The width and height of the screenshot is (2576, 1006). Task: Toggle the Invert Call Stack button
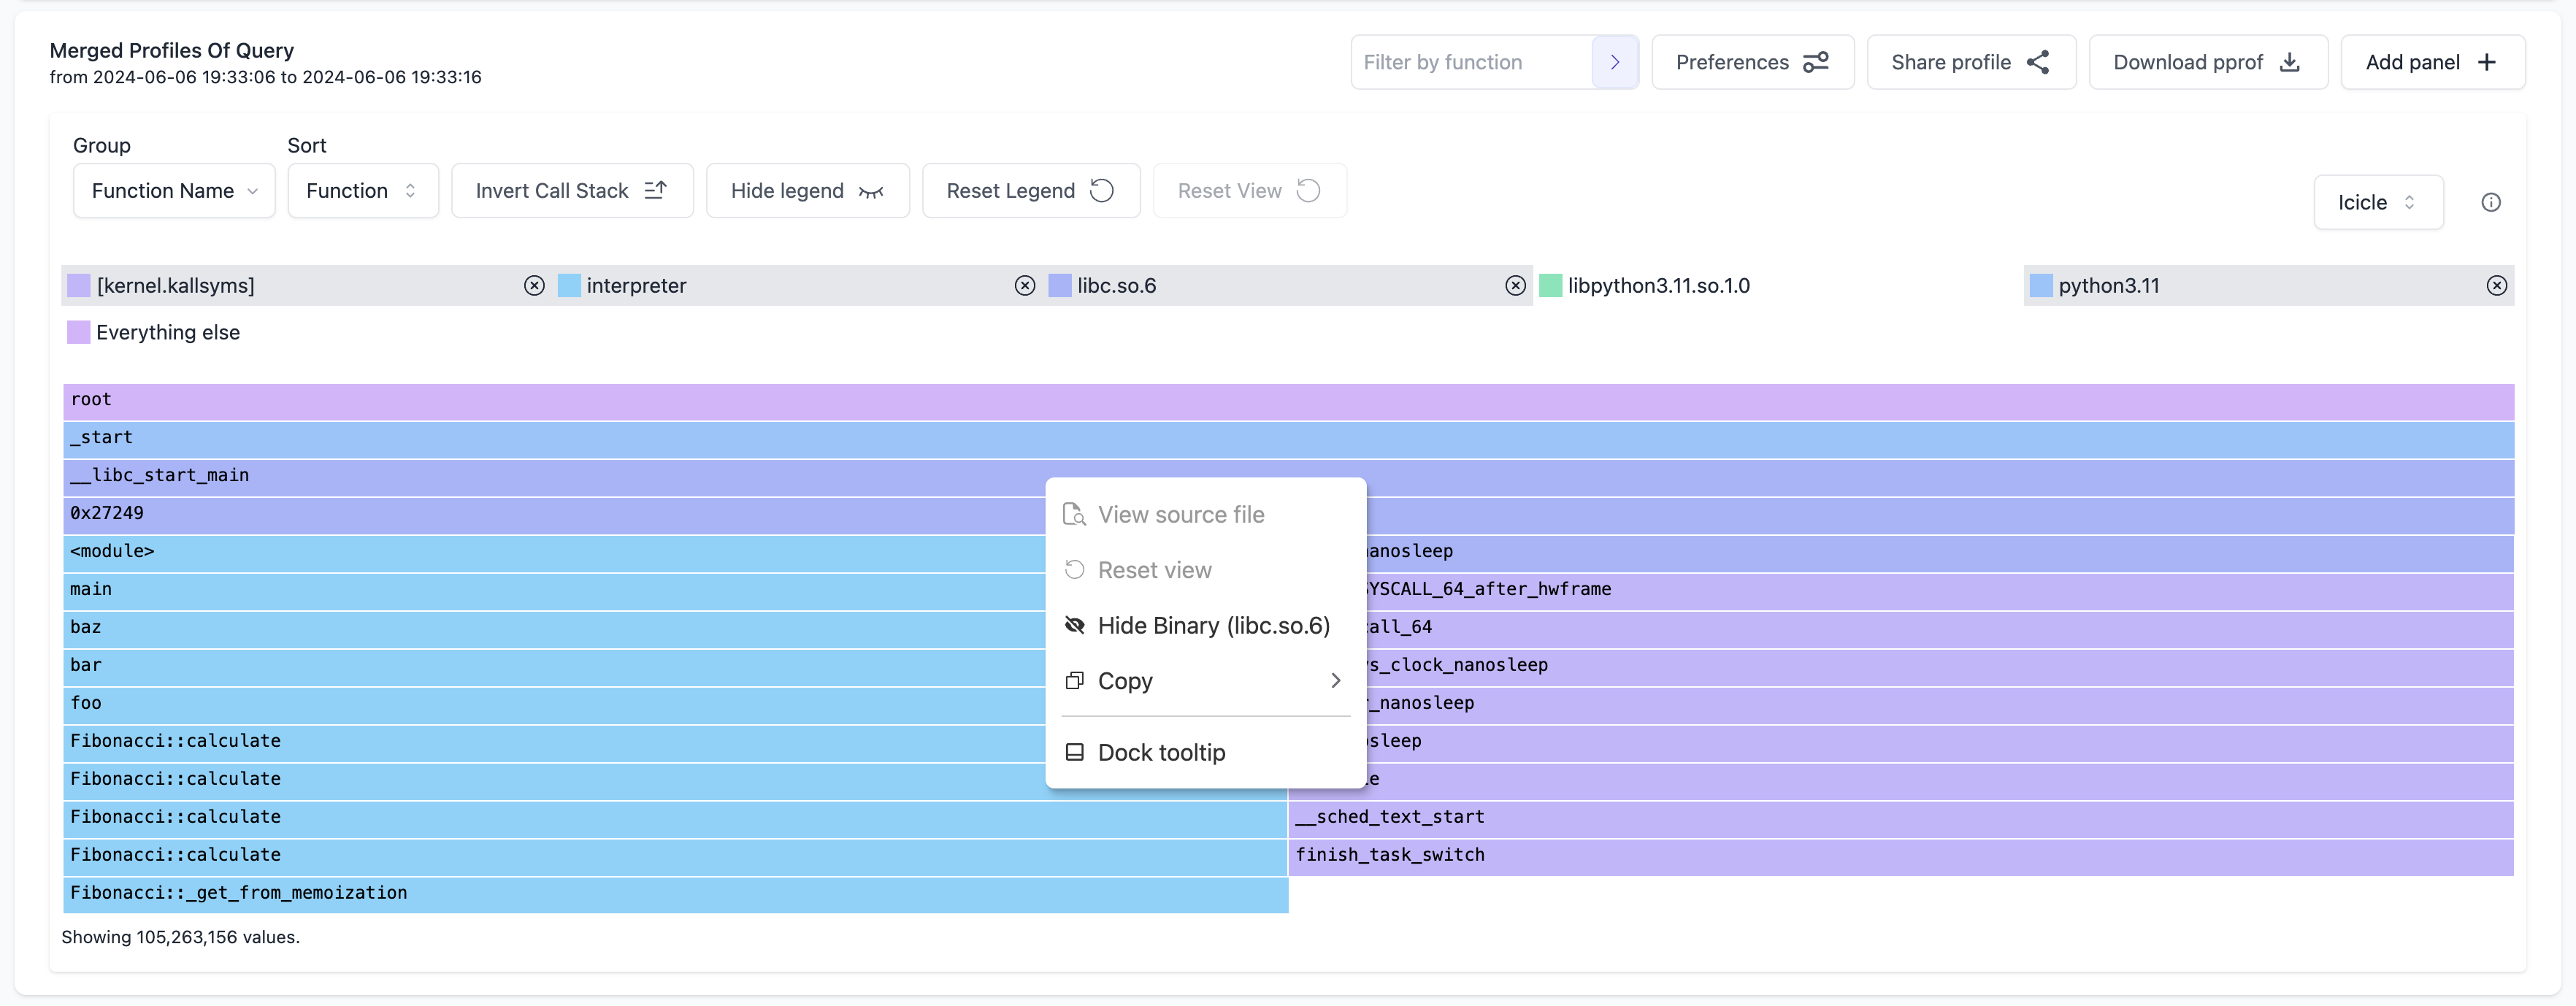pyautogui.click(x=572, y=189)
